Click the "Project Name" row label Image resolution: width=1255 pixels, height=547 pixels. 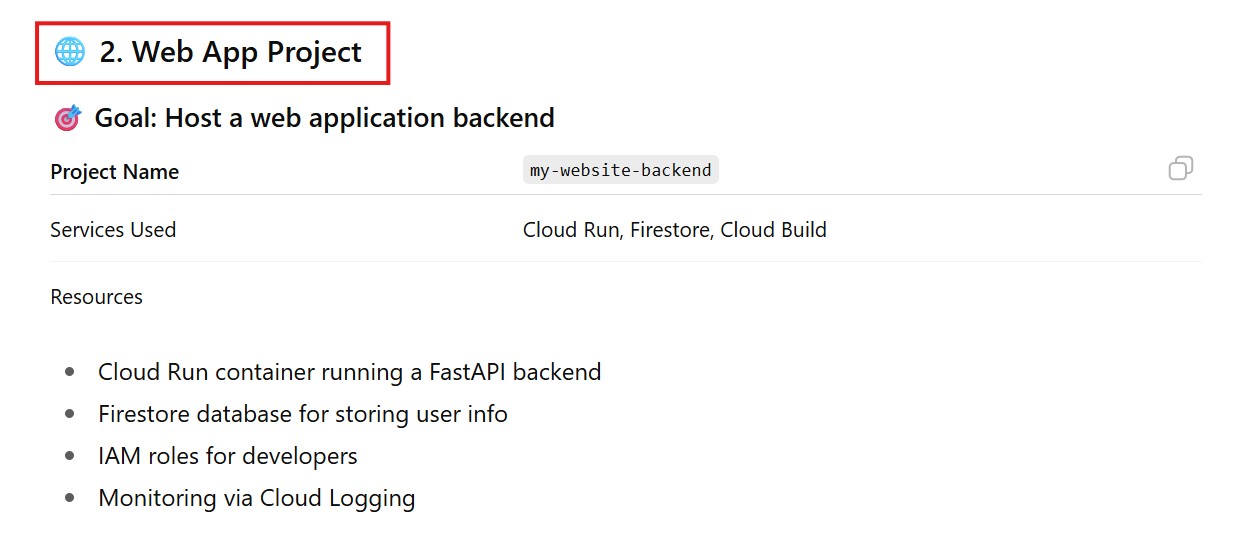tap(114, 172)
